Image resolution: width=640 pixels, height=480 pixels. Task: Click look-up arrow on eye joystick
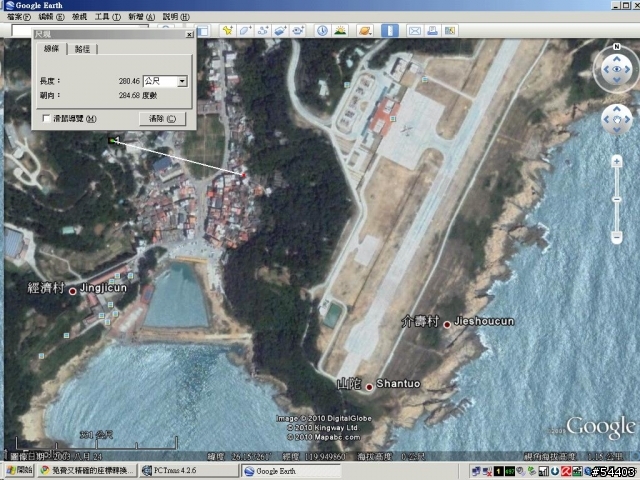[617, 59]
